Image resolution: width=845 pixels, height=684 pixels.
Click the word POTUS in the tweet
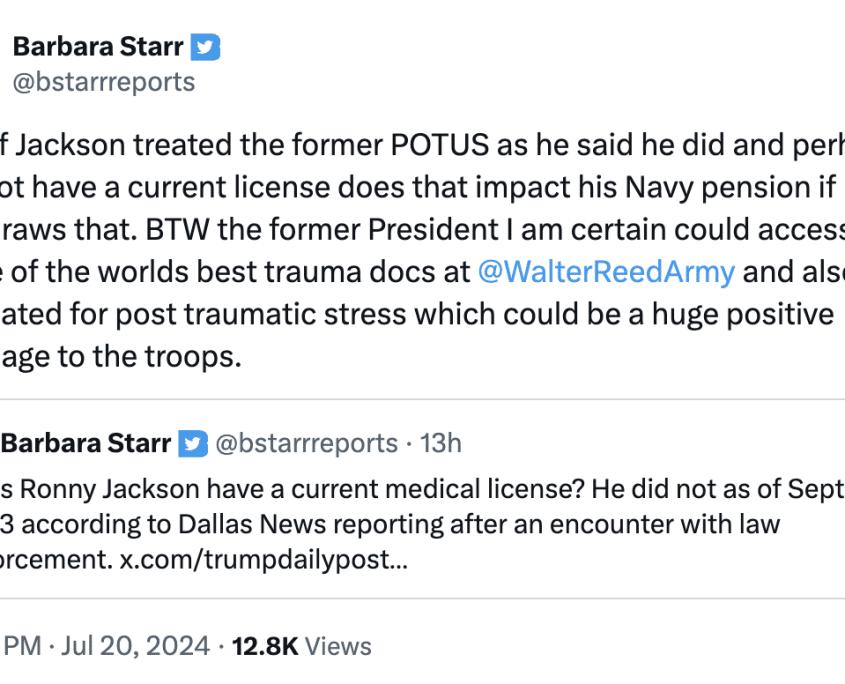440,145
